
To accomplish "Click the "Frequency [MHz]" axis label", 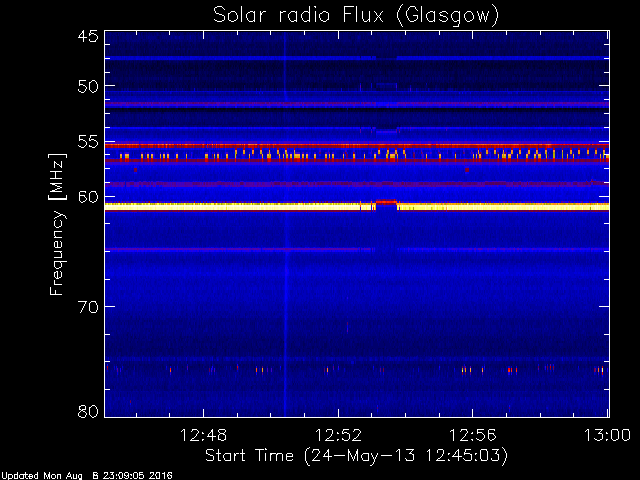I will click(57, 224).
